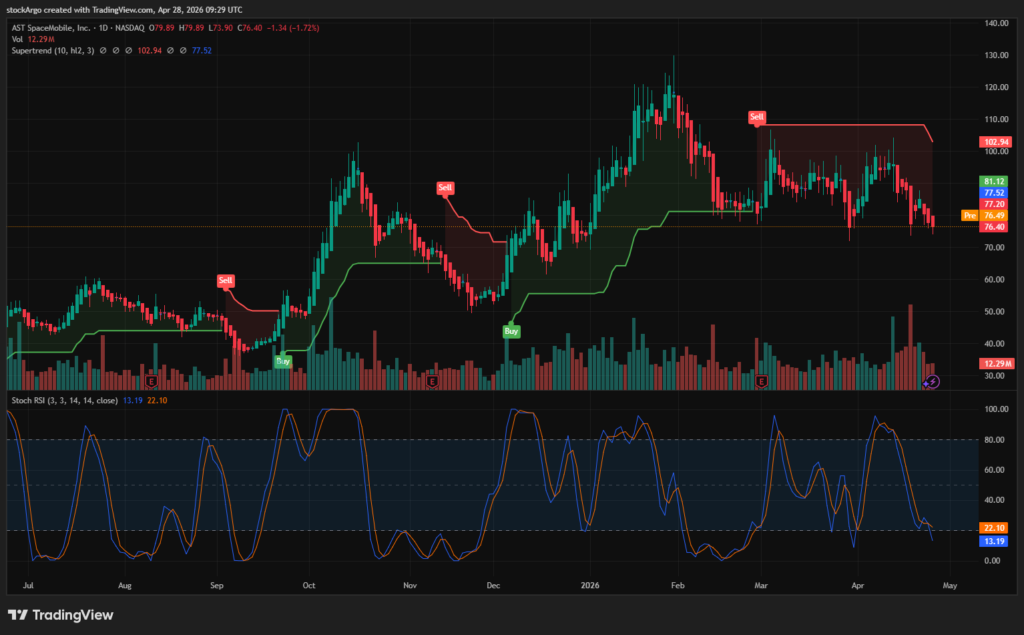Click the 140.00 price scale label

[996, 23]
